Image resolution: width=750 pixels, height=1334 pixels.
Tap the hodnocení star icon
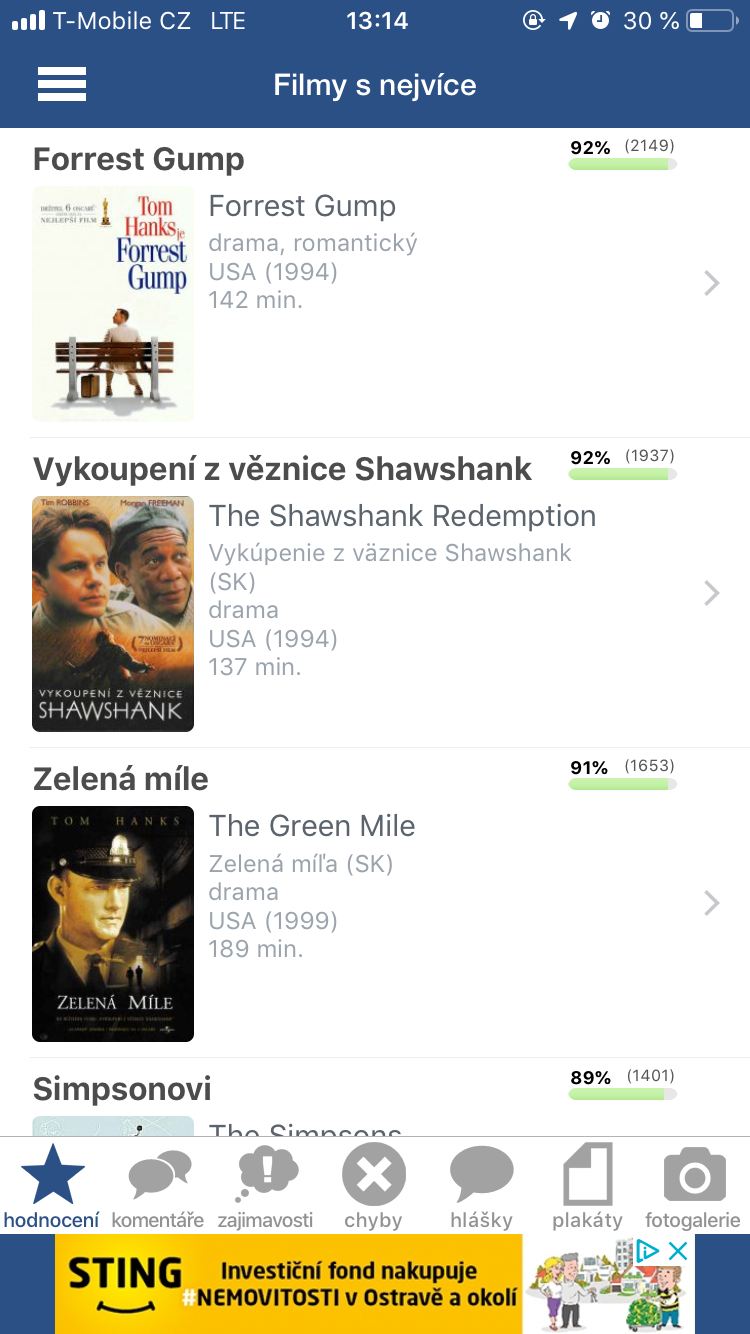point(52,1175)
